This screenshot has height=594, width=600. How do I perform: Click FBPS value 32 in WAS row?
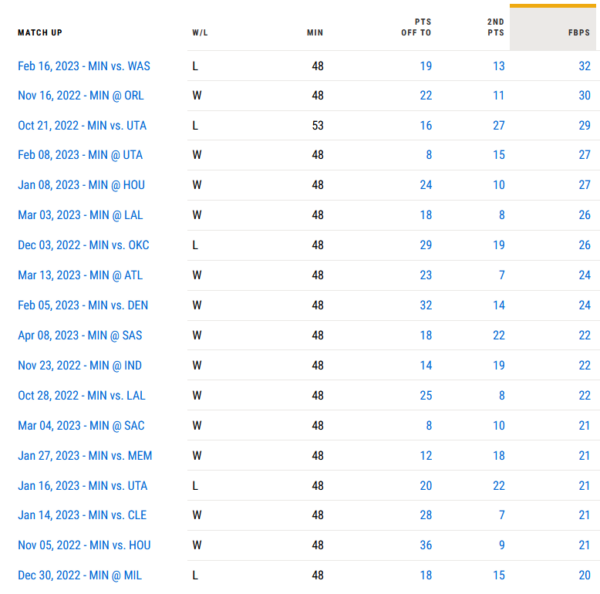584,66
